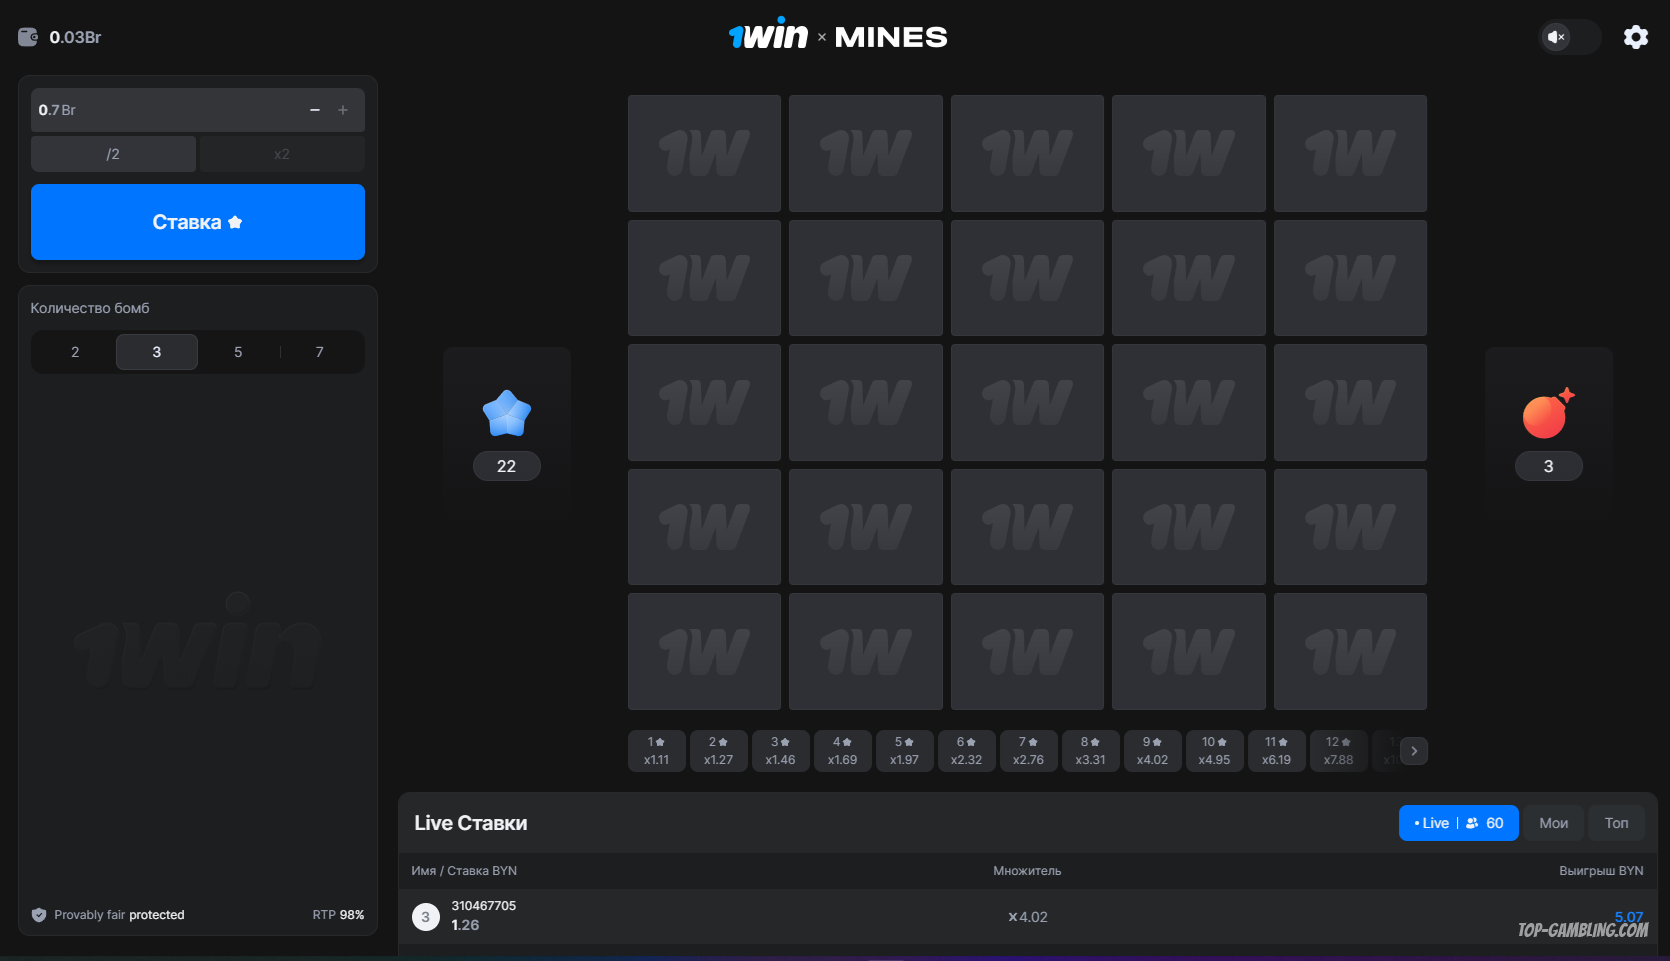1670x961 pixels.
Task: Select 7 bombs option
Action: (x=320, y=352)
